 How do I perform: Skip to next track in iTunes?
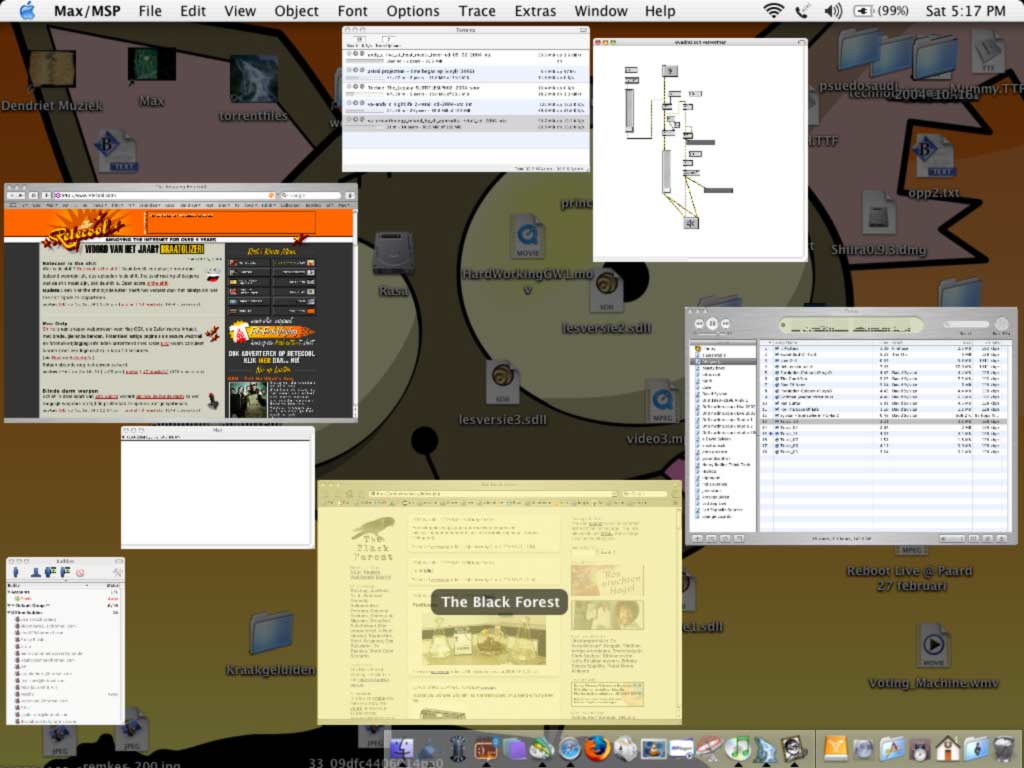(726, 323)
